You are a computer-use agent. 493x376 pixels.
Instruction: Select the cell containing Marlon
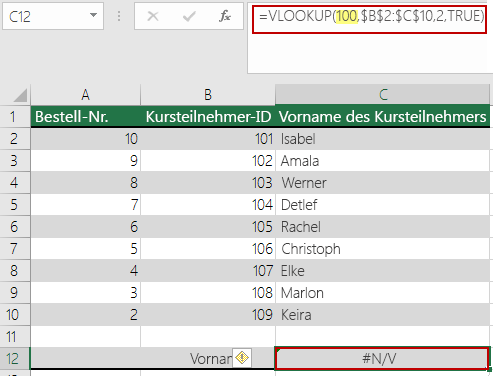tap(383, 293)
